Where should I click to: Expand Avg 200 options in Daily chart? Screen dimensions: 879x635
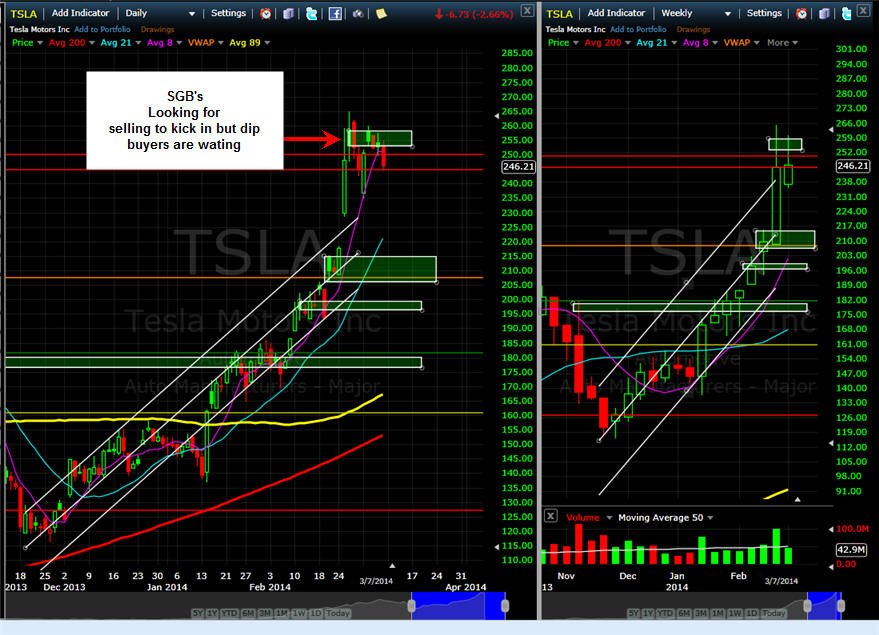91,43
